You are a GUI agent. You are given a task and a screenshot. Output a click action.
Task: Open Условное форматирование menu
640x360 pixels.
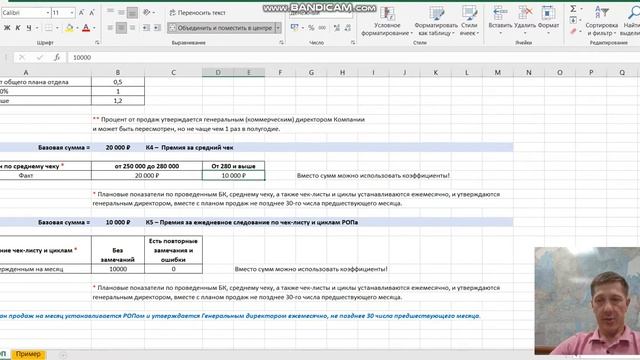[x=387, y=21]
